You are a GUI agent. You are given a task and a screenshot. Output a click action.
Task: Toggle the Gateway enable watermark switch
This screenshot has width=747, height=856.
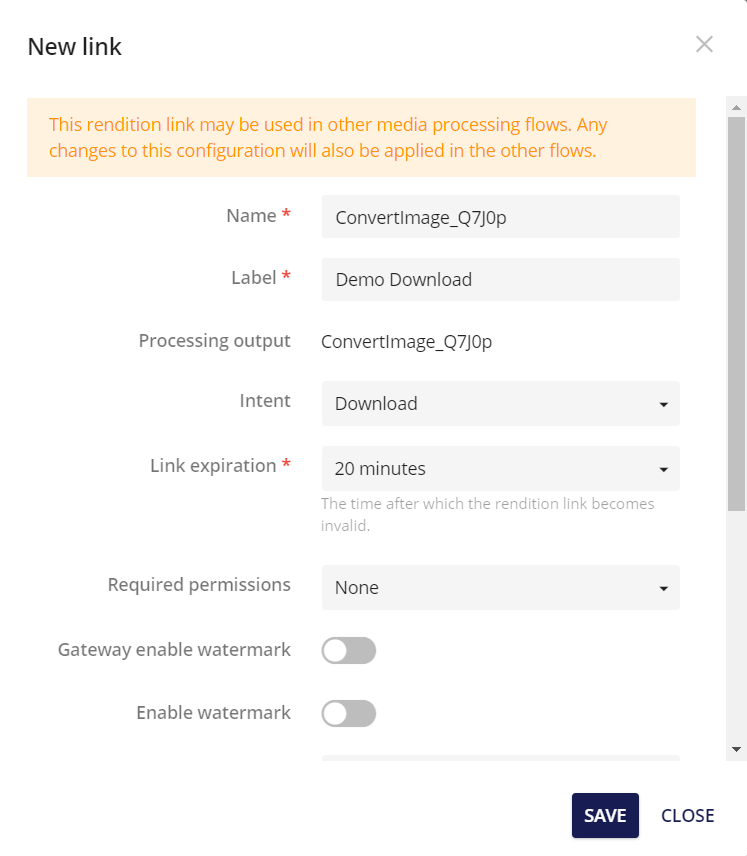click(348, 651)
